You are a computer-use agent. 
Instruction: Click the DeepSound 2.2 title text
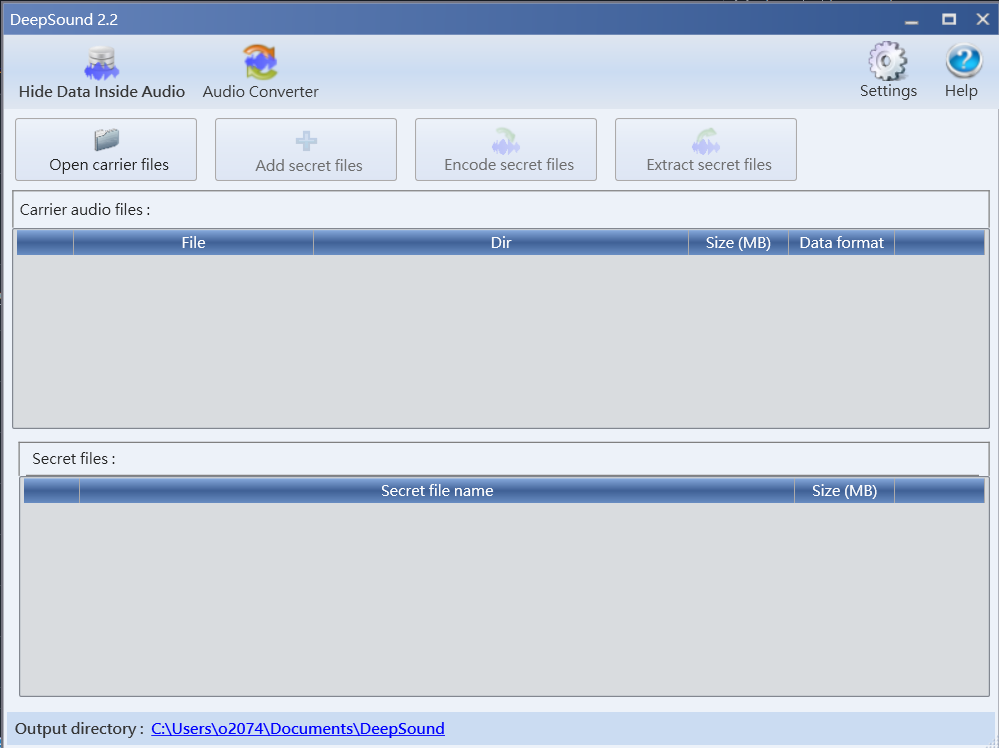point(64,20)
